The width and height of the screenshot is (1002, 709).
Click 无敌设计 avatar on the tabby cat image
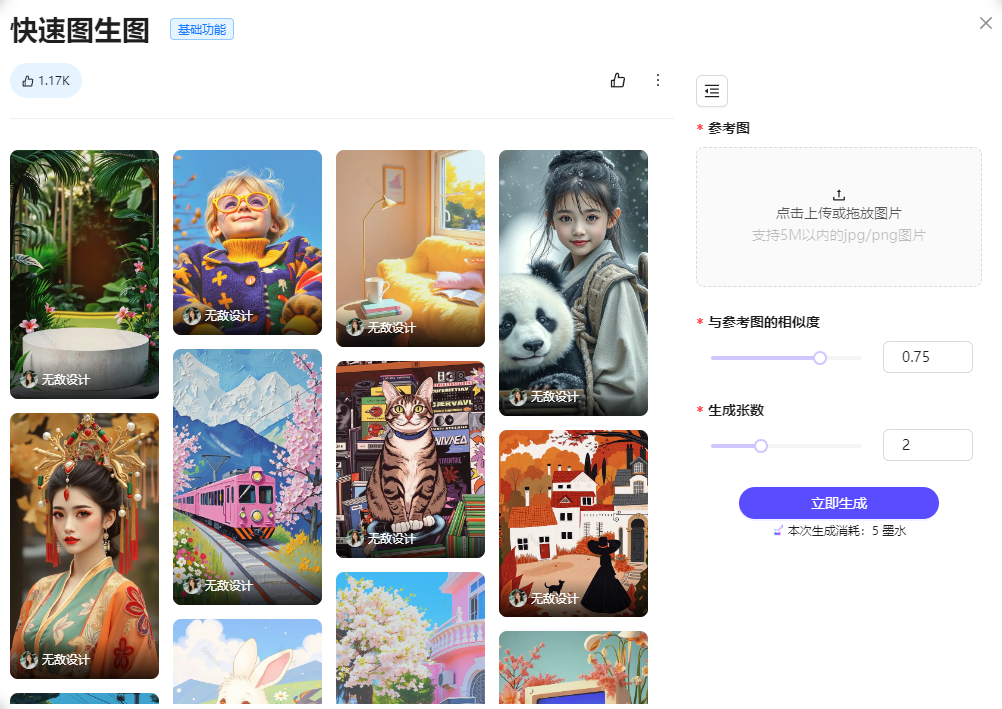click(x=355, y=539)
